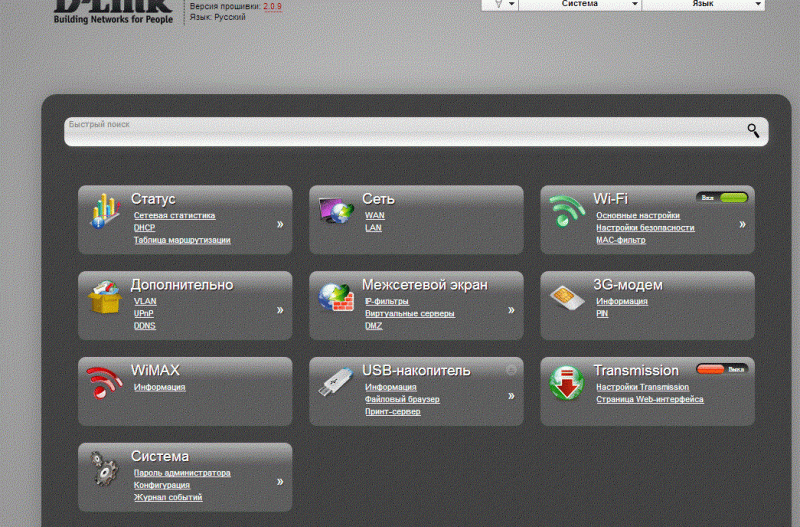Open the Виртуальные серверы link
The width and height of the screenshot is (800, 527).
(409, 313)
